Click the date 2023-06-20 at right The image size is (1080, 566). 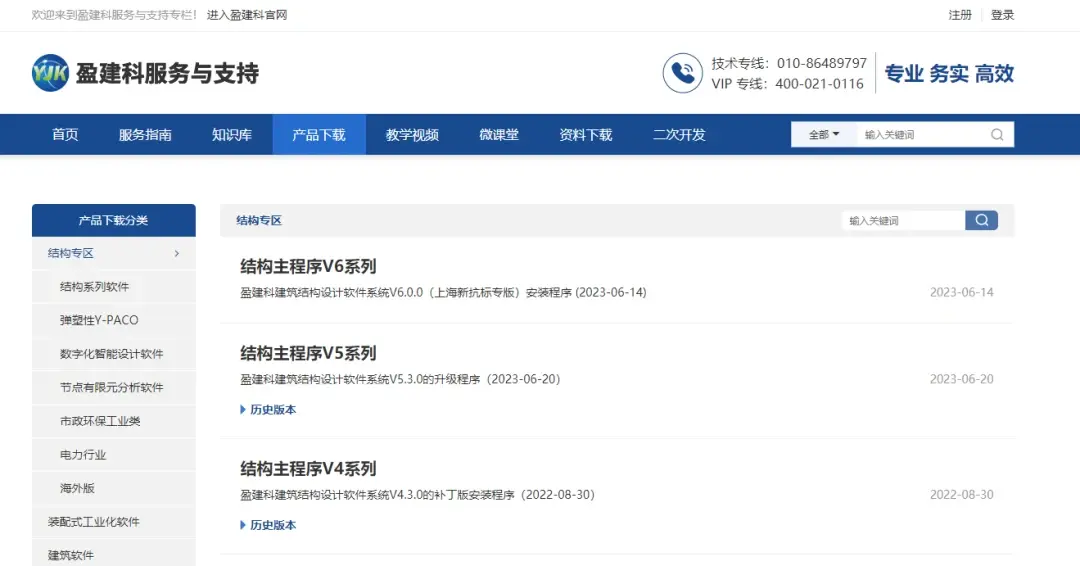tap(962, 379)
